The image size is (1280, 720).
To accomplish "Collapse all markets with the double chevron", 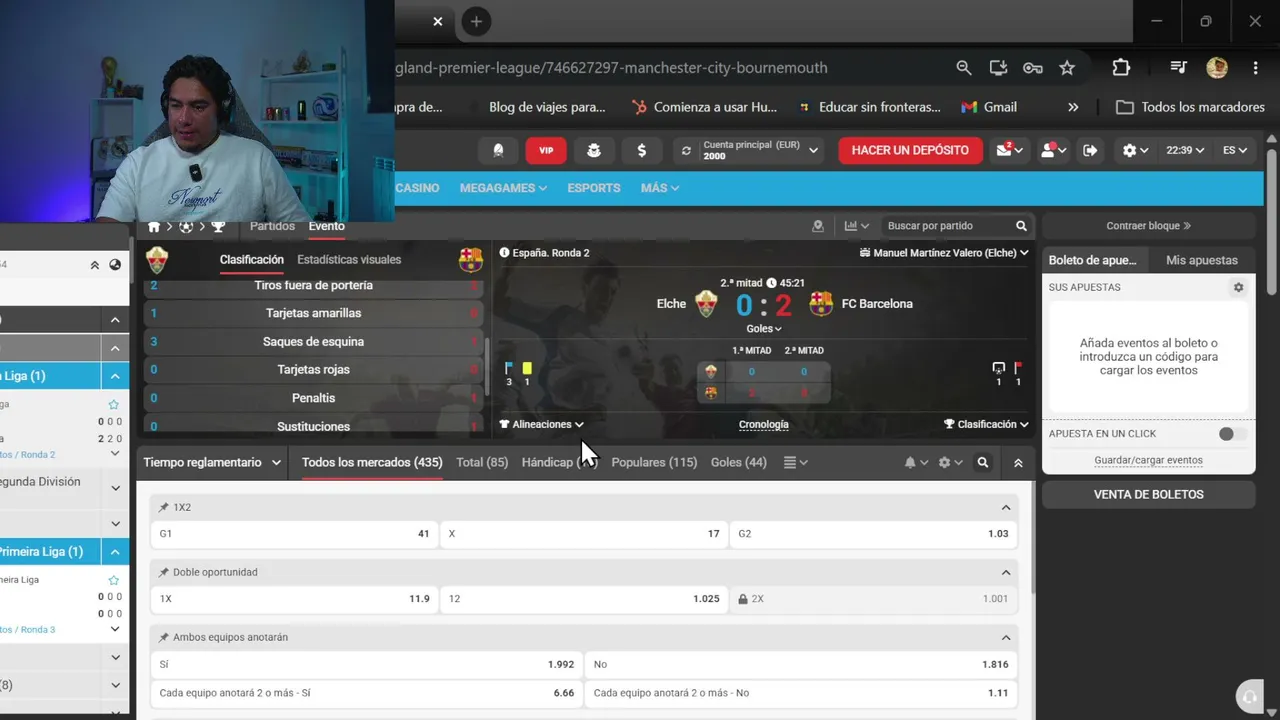I will point(1018,463).
